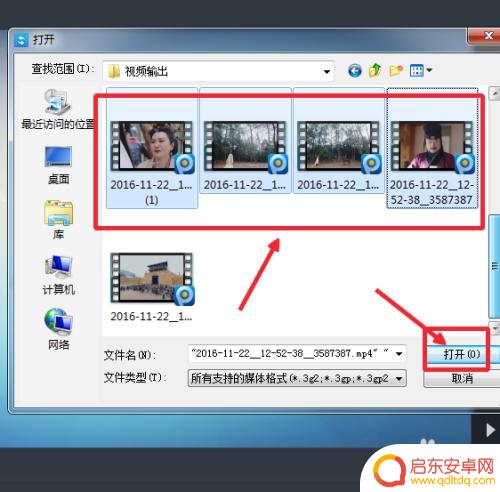Image resolution: width=500 pixels, height=492 pixels.
Task: Expand the 查找范围 folder dropdown
Action: point(327,71)
